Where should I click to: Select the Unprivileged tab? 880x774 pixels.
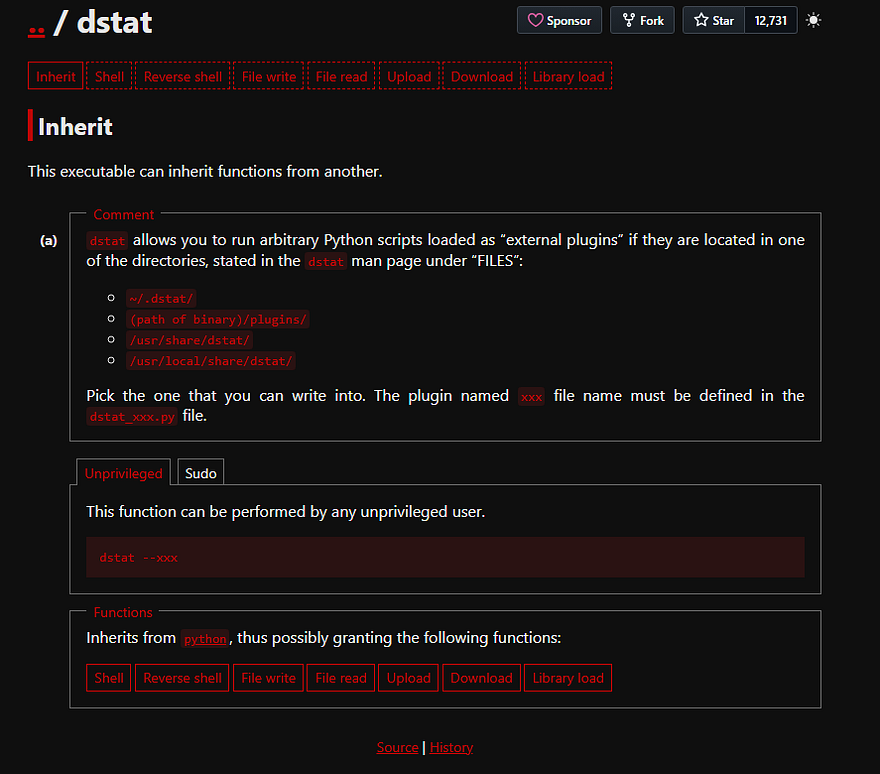tap(123, 473)
